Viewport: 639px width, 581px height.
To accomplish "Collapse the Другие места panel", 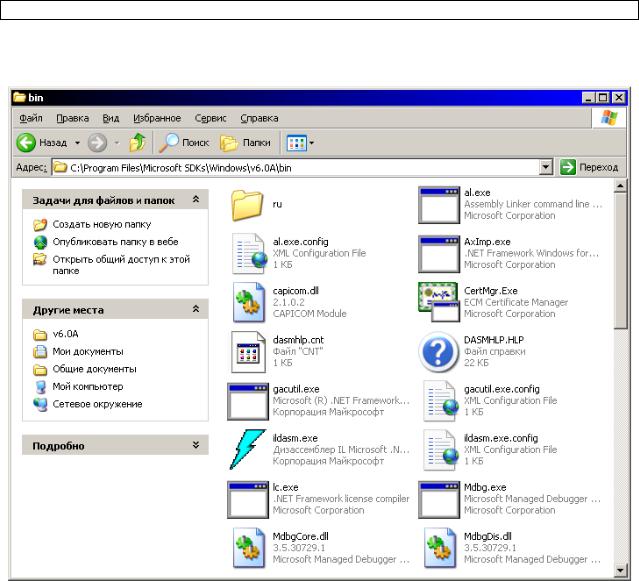I will (196, 309).
